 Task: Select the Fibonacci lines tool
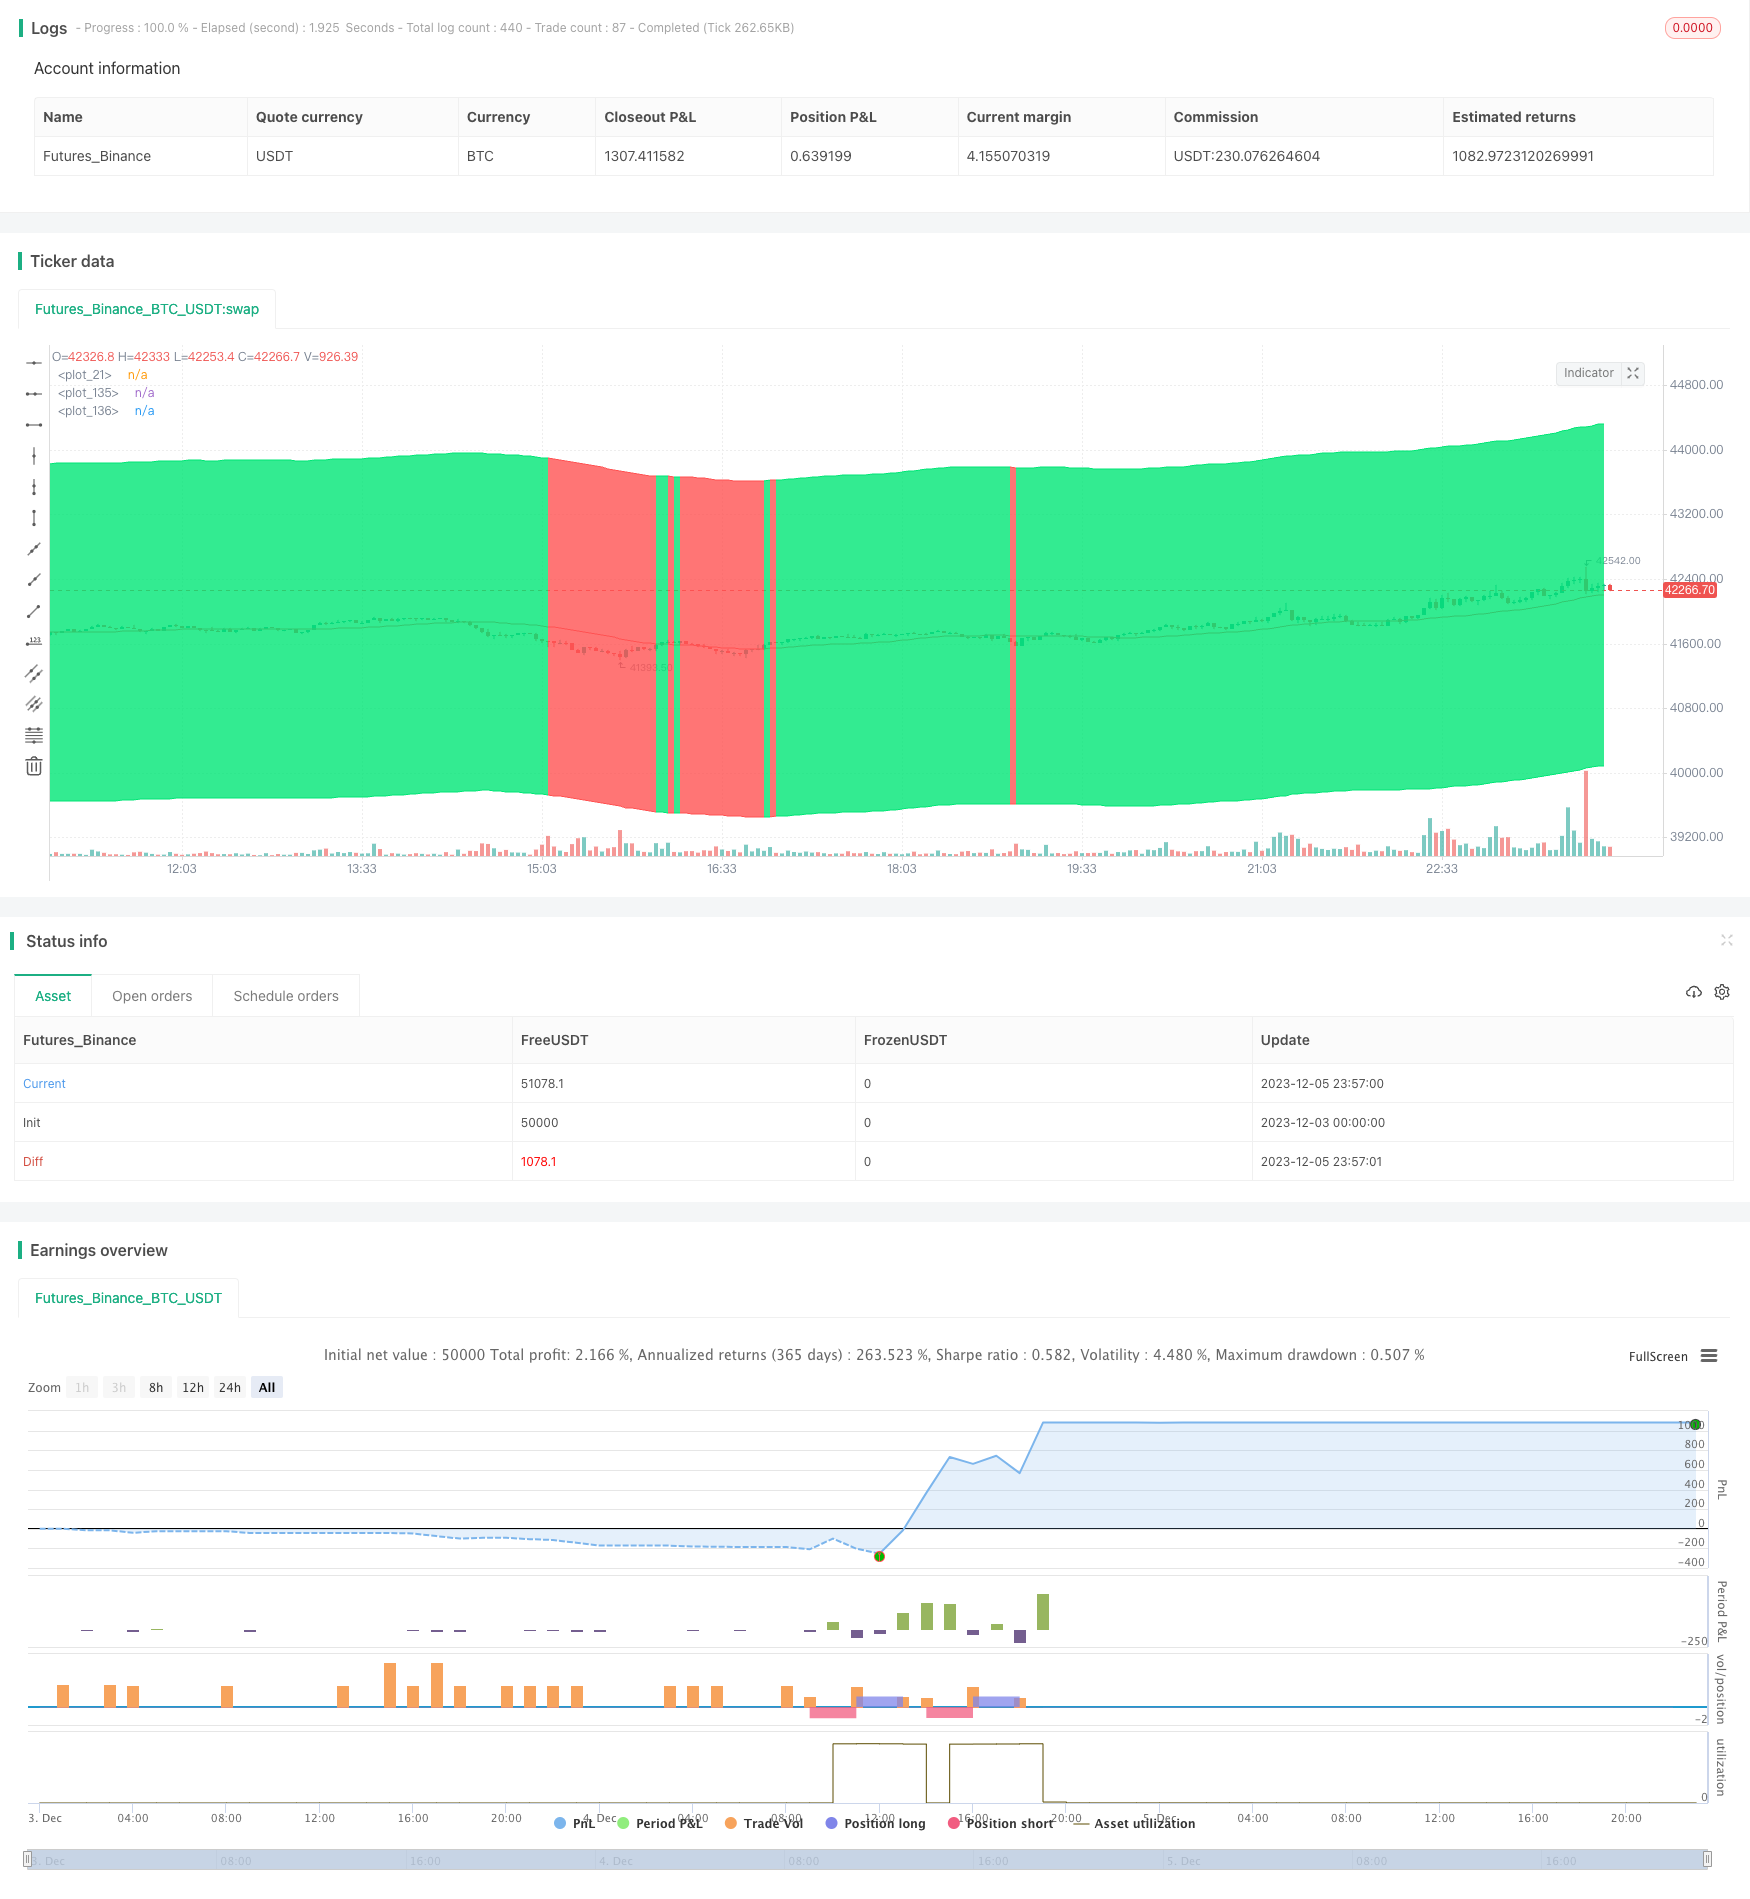[34, 735]
